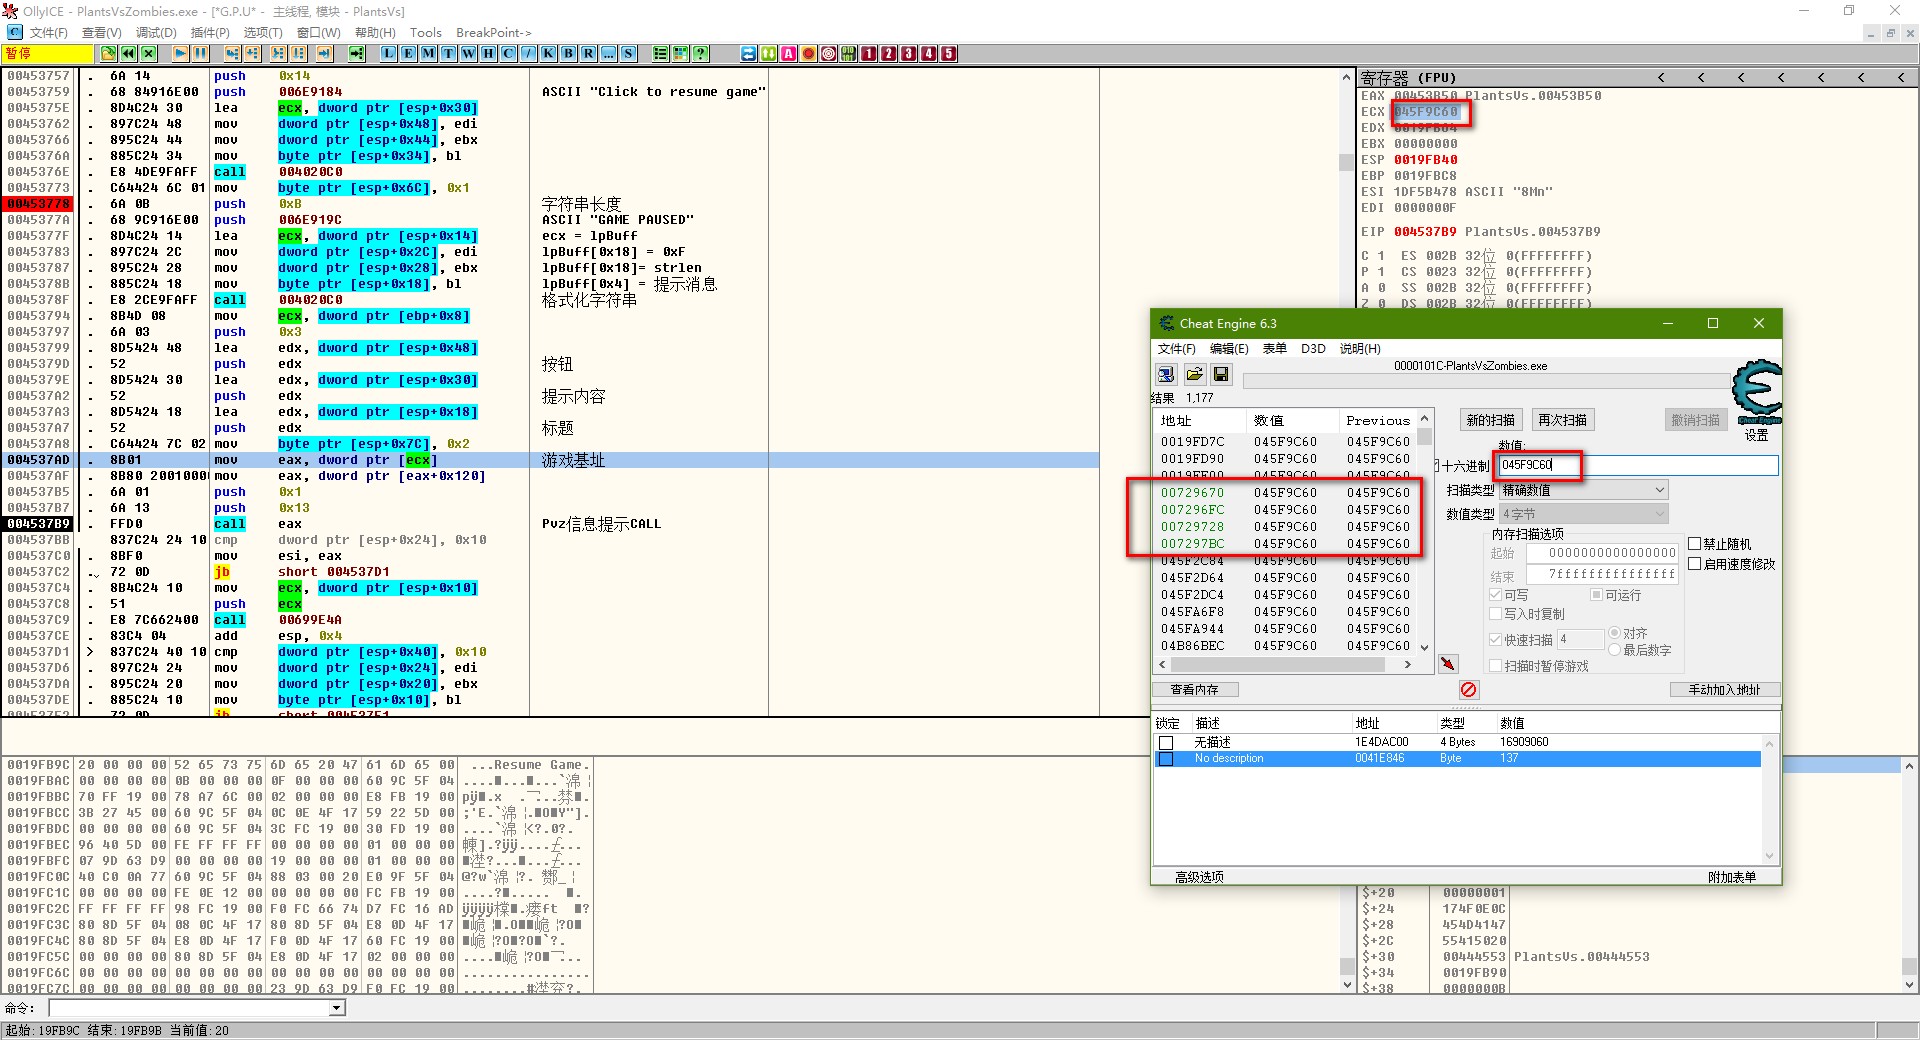Select result address 00729670 in Cheat Engine
The height and width of the screenshot is (1040, 1920).
pos(1192,493)
